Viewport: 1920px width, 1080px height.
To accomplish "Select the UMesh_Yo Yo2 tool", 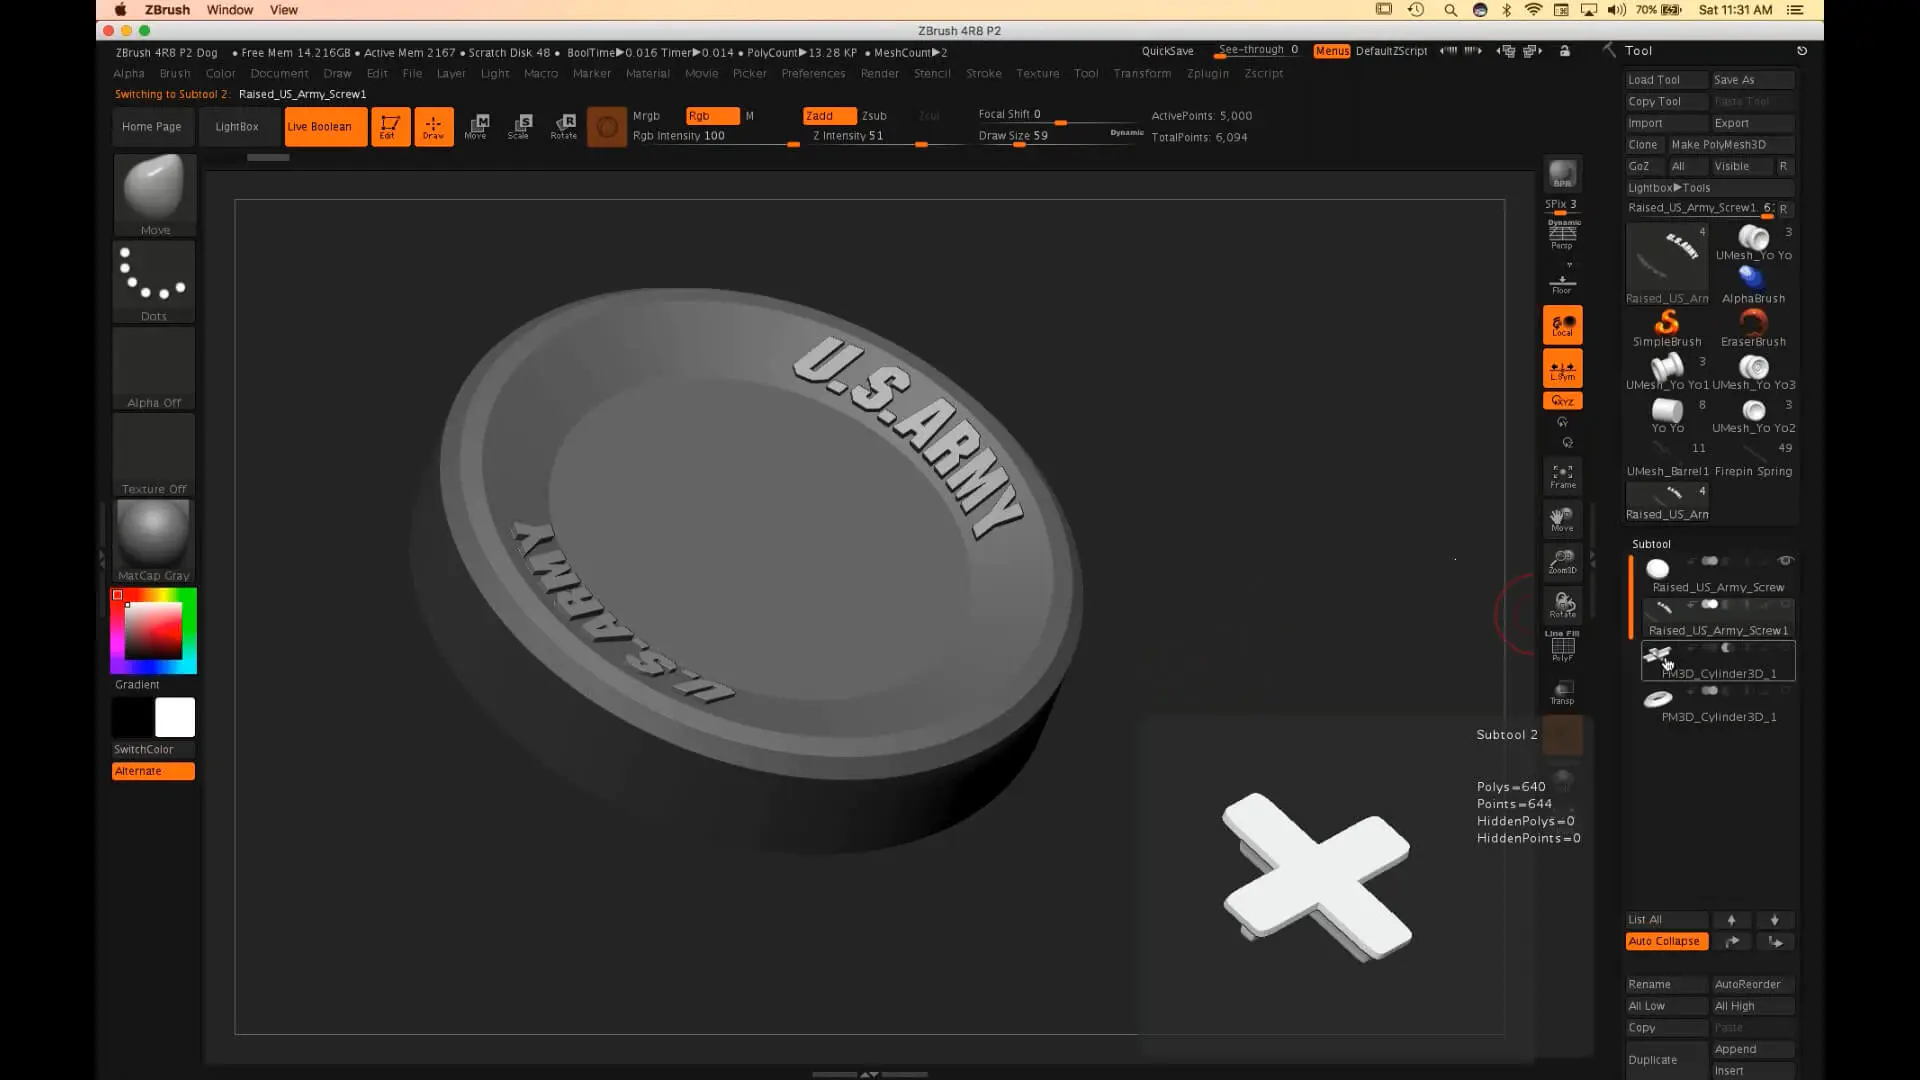I will 1753,415.
